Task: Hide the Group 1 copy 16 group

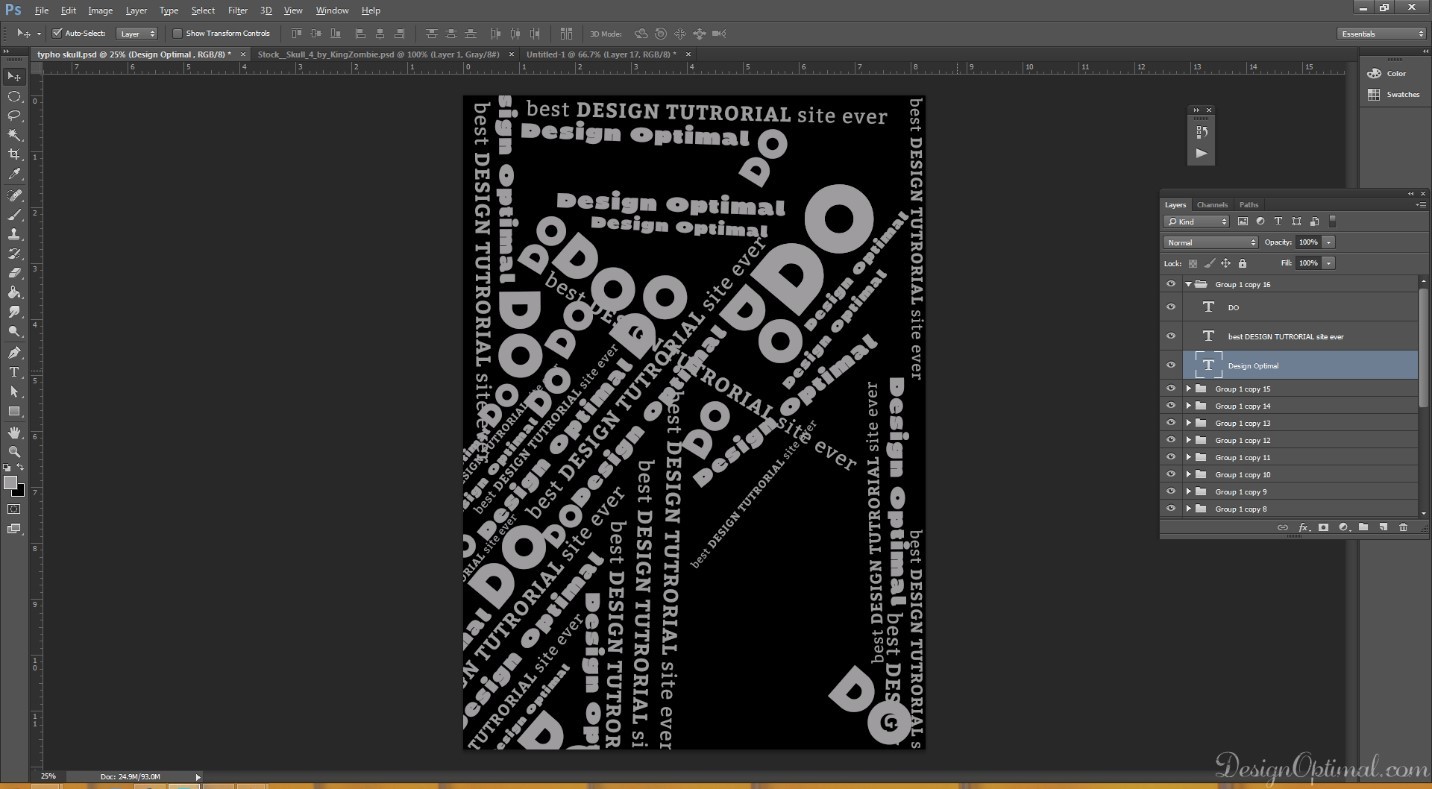Action: (x=1171, y=284)
